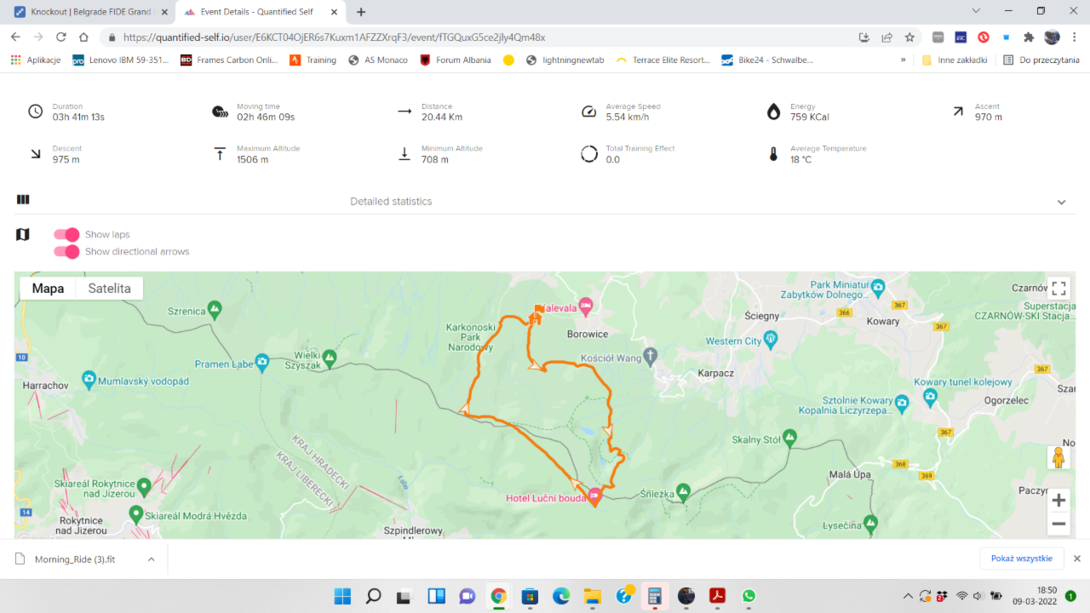This screenshot has height=613, width=1090.
Task: Click the Mumlavský vodopád marker
Action: point(89,379)
